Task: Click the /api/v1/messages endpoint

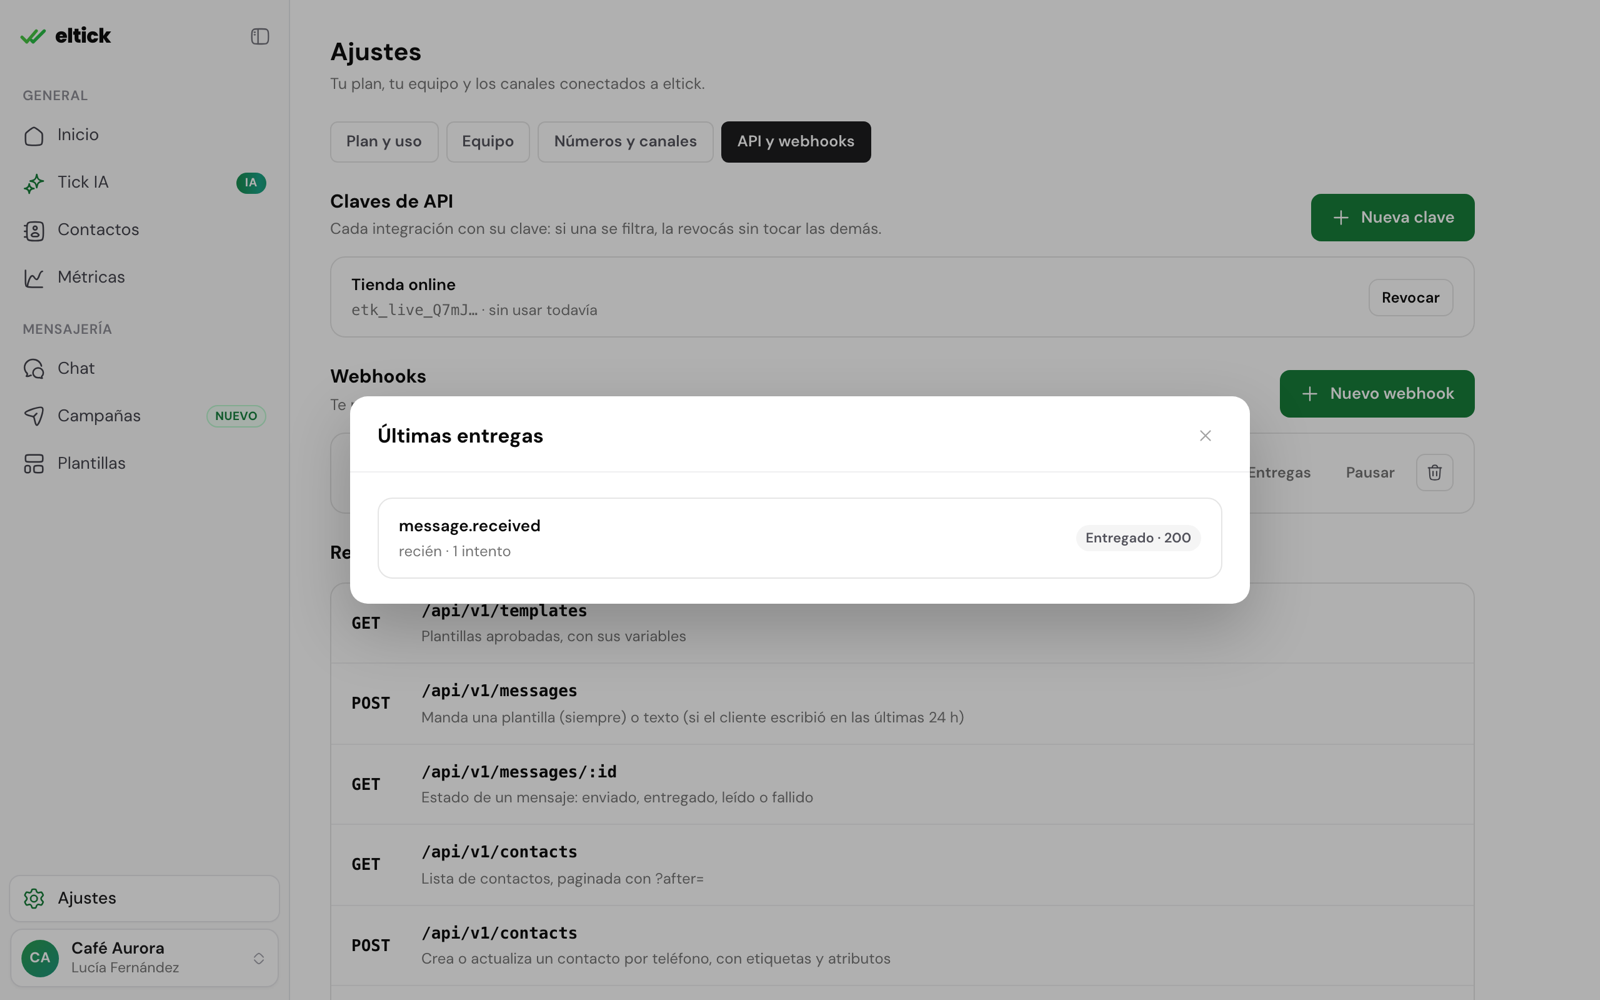Action: (499, 691)
